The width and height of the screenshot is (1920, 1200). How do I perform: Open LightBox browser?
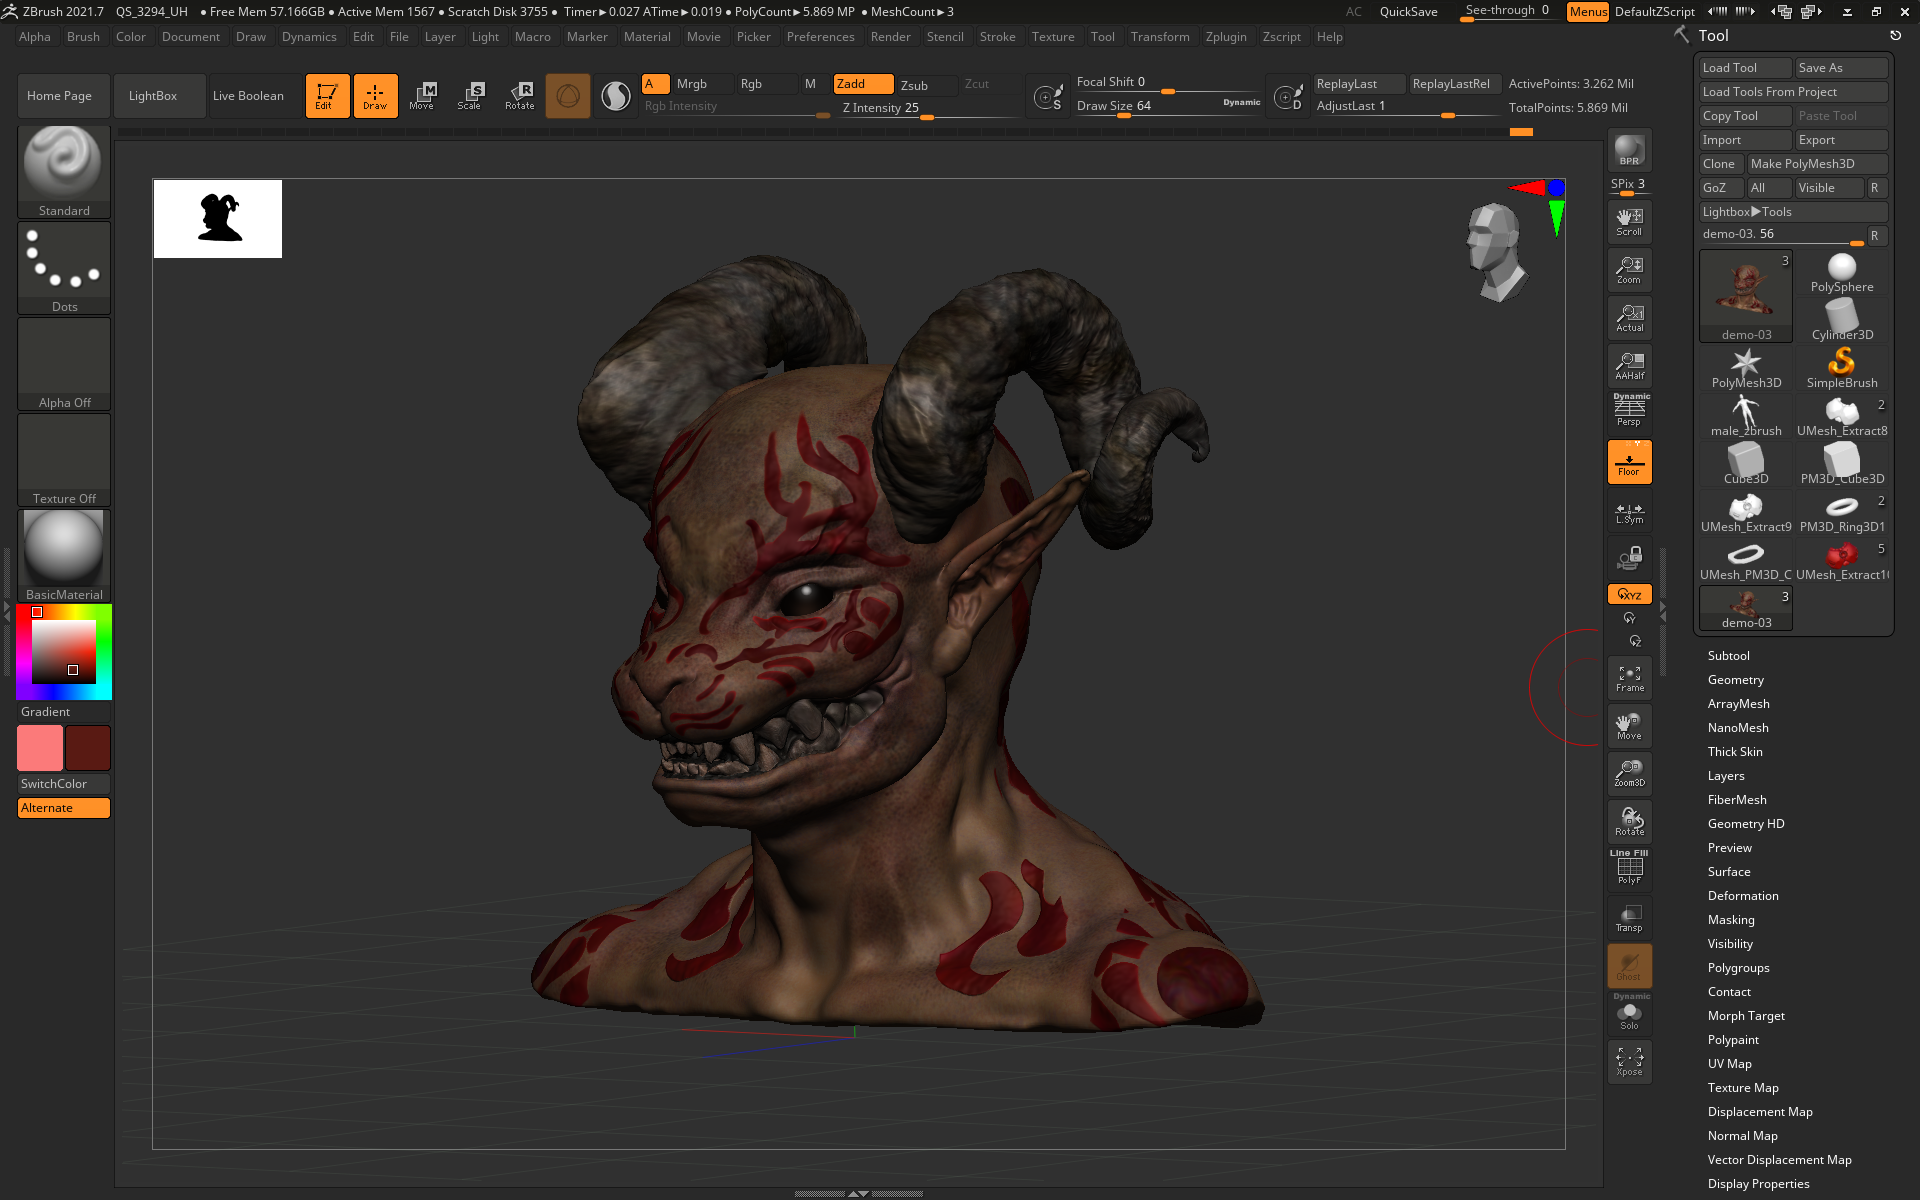[x=160, y=96]
